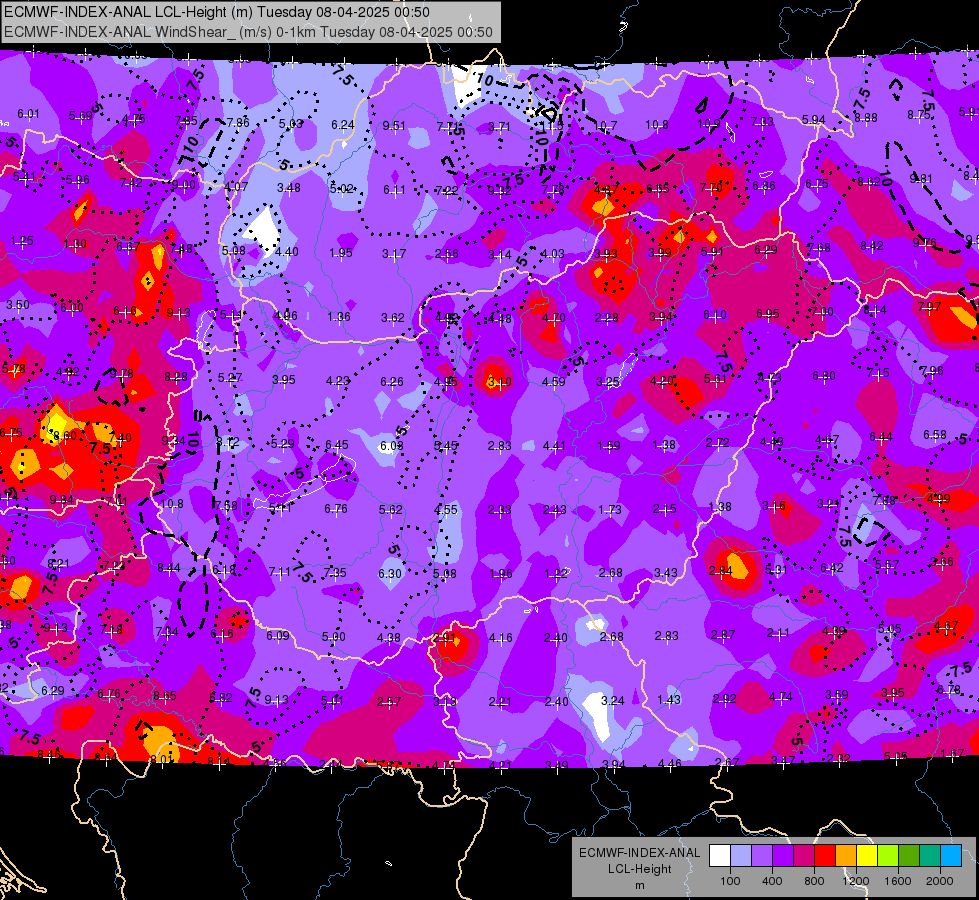979x900 pixels.
Task: Click the grid value '8.42'
Action: click(872, 245)
